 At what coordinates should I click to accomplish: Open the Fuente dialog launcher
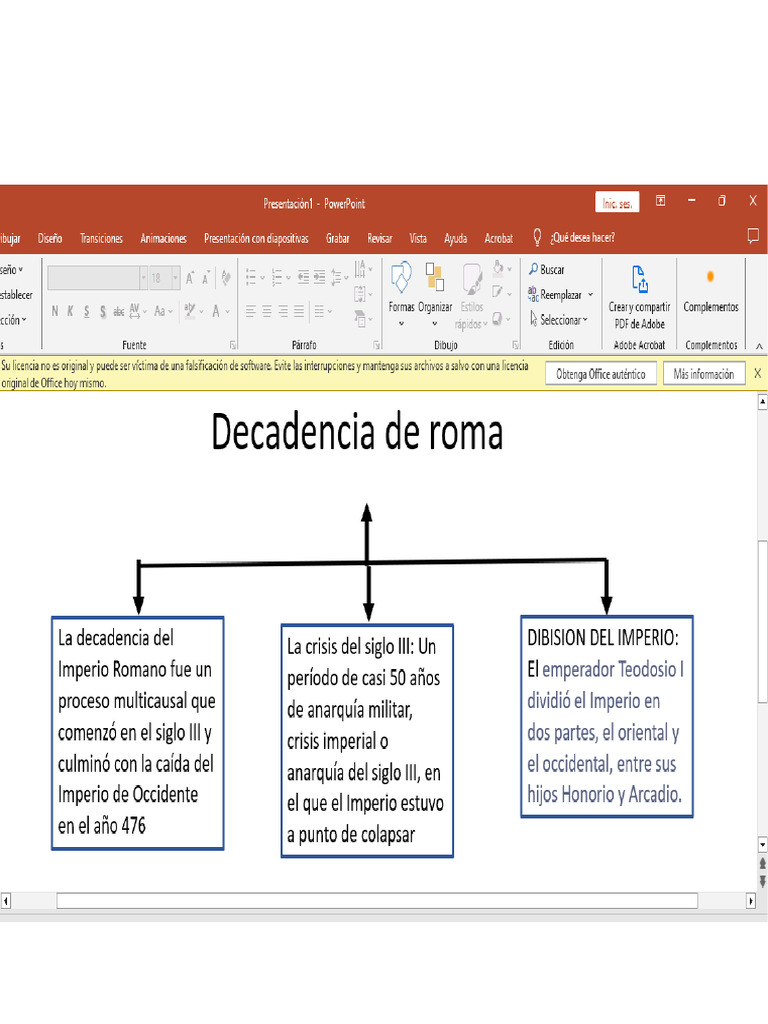[x=233, y=345]
